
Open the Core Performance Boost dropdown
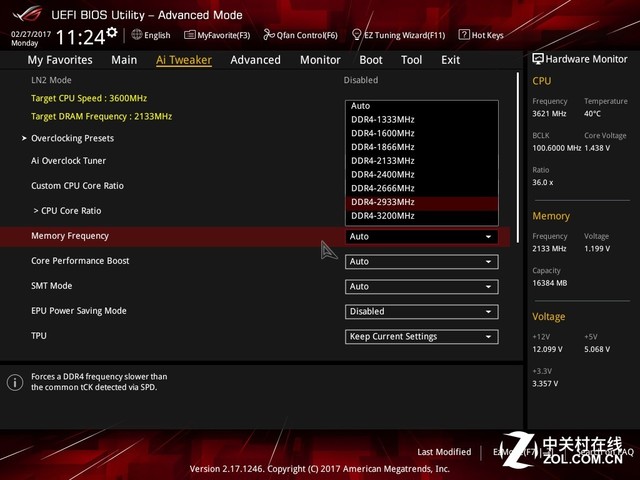[x=422, y=262]
